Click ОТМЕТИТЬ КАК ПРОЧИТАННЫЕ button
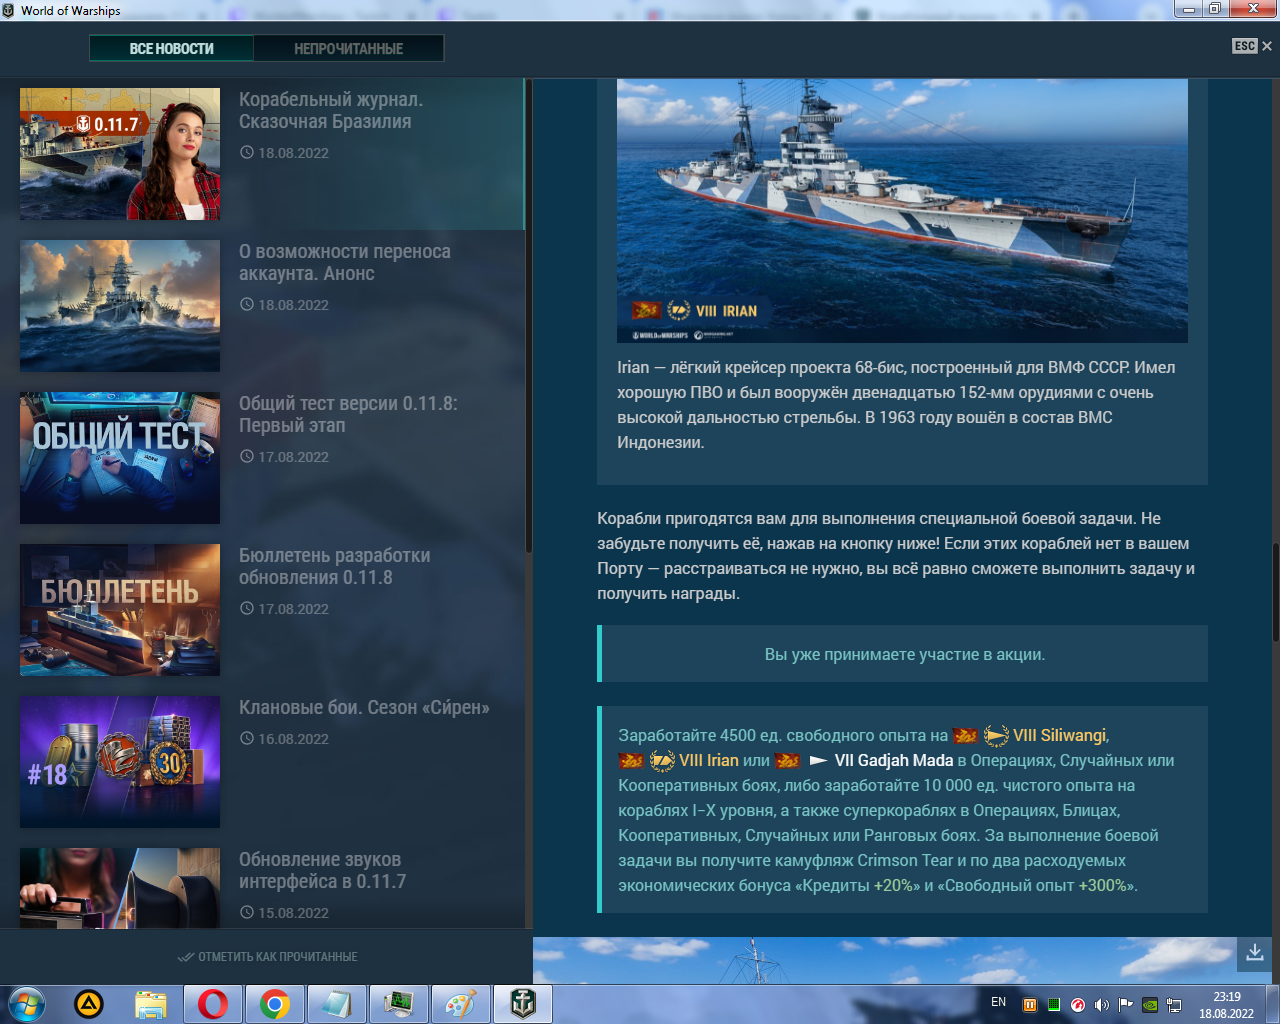Screen dimensions: 1280x1024 coord(267,957)
